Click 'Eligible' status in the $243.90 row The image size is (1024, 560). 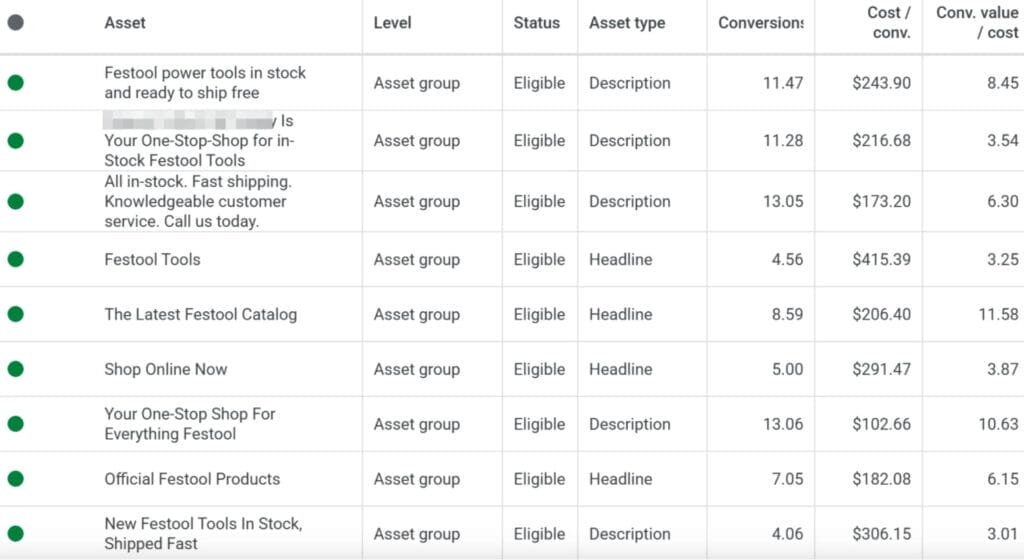pyautogui.click(x=539, y=83)
